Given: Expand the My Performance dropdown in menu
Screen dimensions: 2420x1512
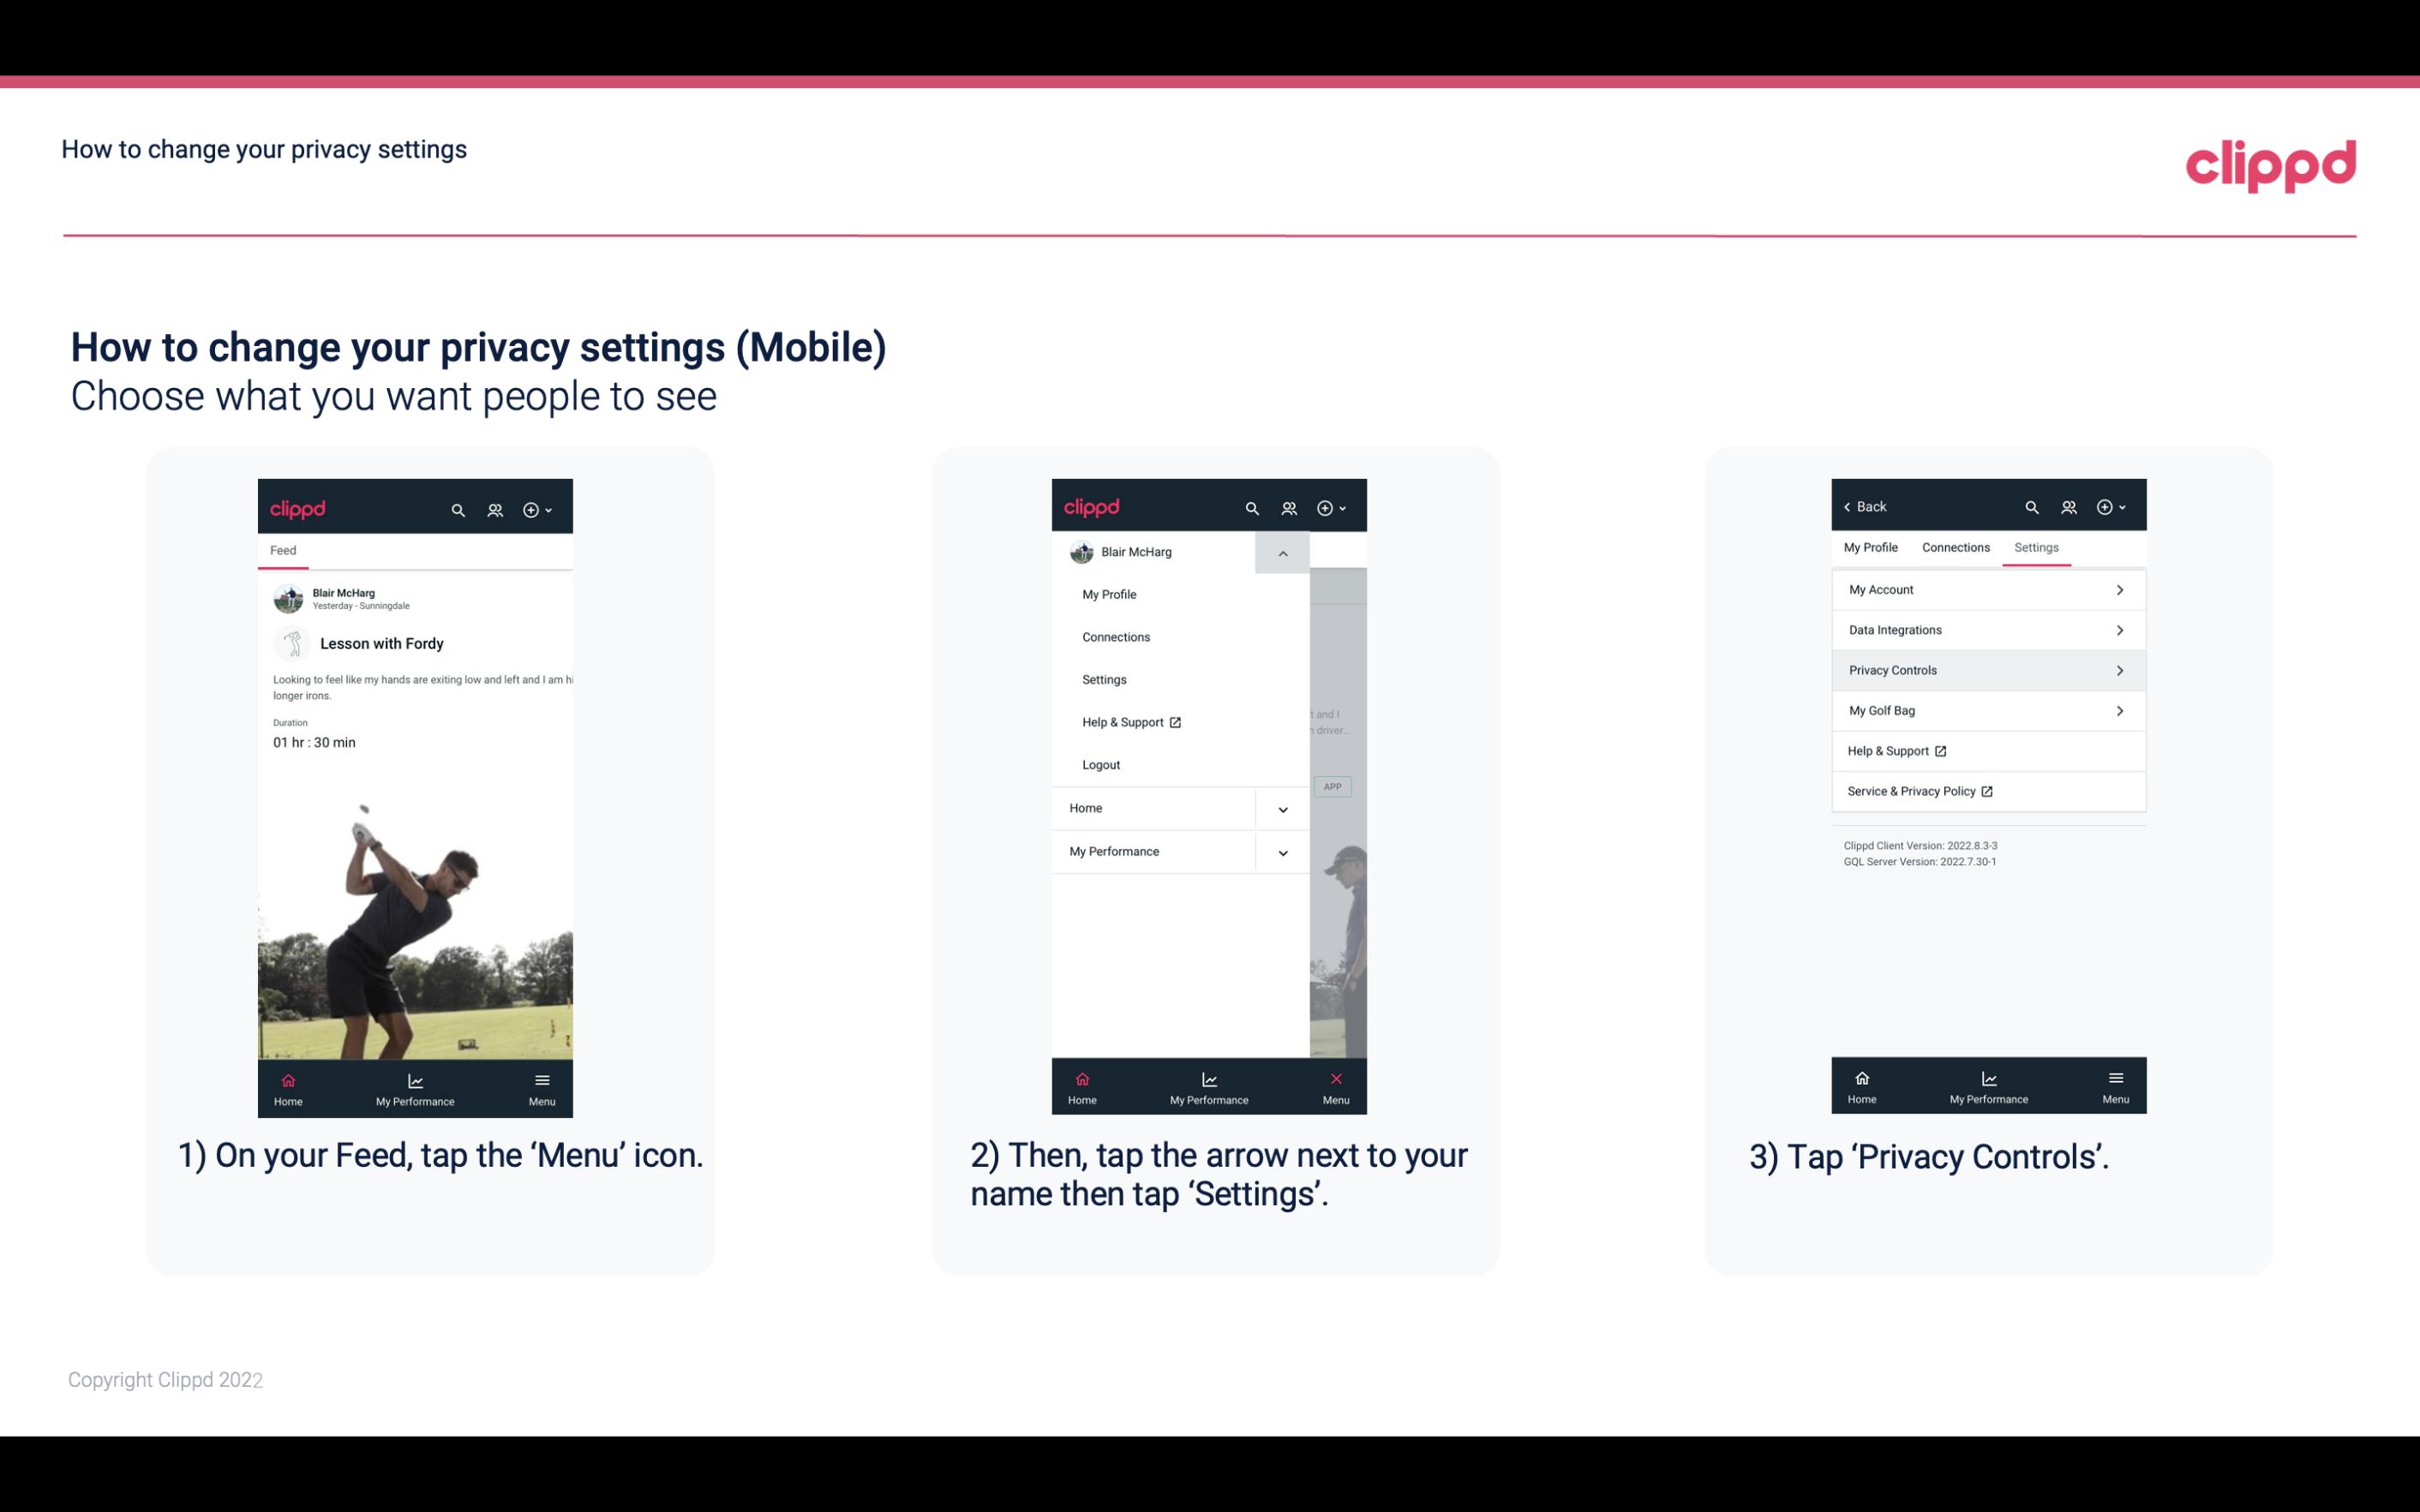Looking at the screenshot, I should (1280, 852).
